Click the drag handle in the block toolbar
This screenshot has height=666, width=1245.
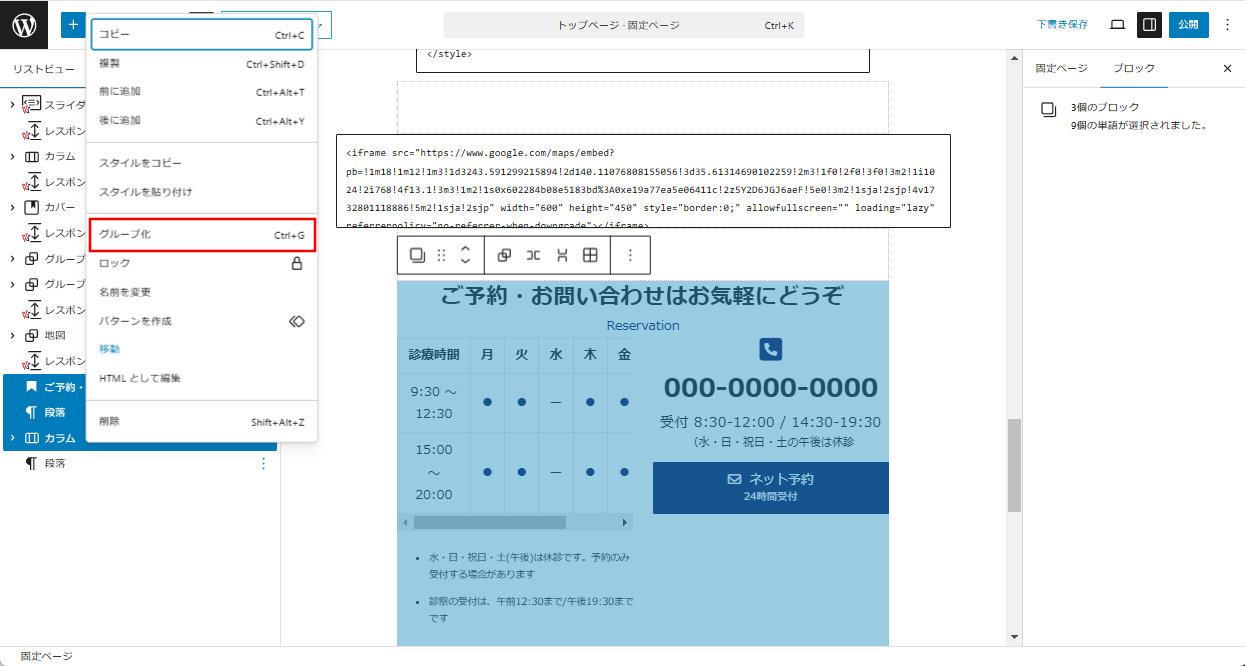pyautogui.click(x=441, y=255)
